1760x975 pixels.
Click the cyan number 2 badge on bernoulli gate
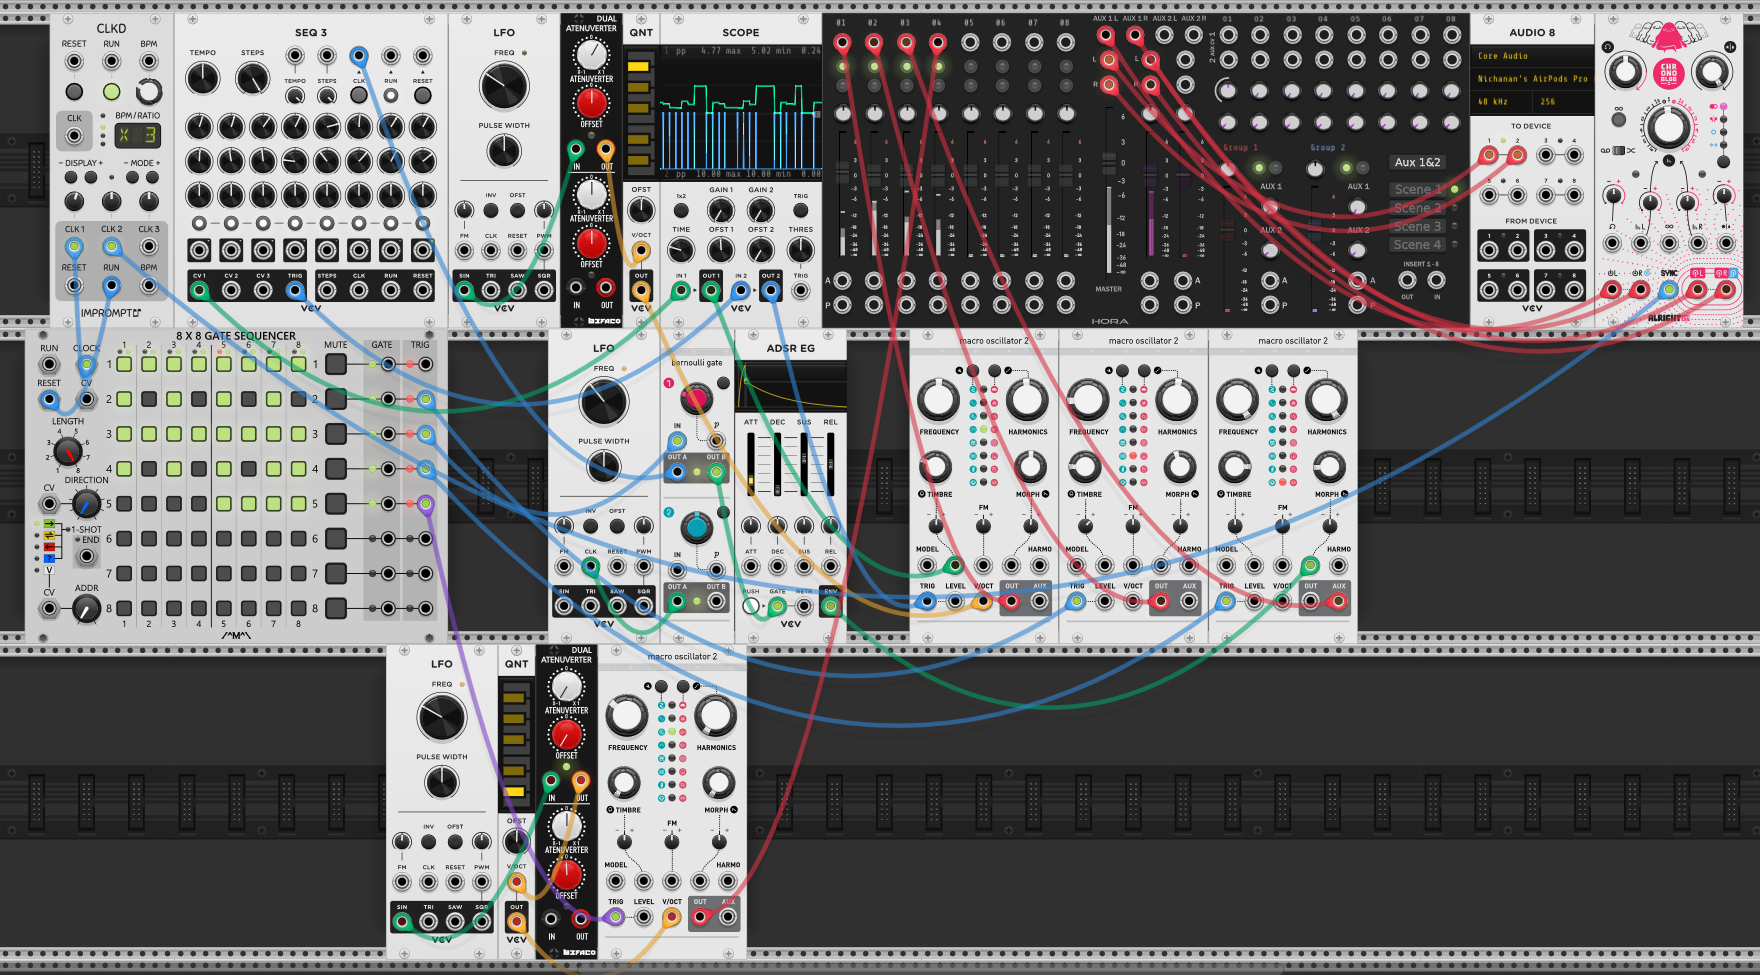(x=669, y=512)
